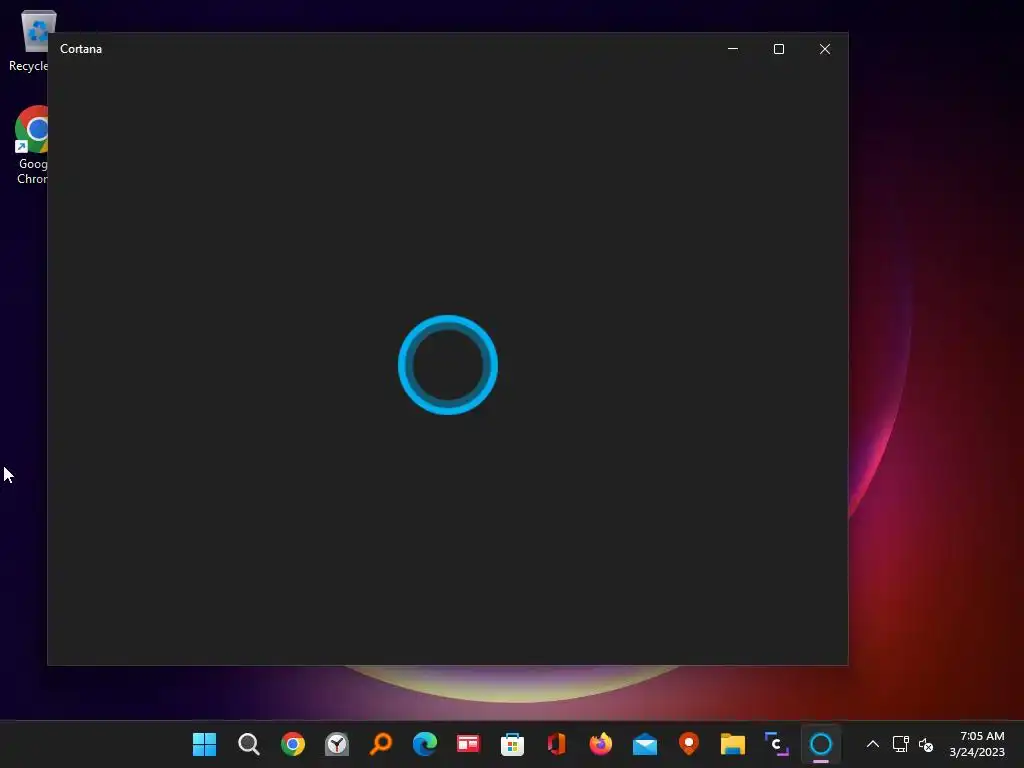Open File Explorer from the taskbar
Image resolution: width=1024 pixels, height=768 pixels.
733,744
